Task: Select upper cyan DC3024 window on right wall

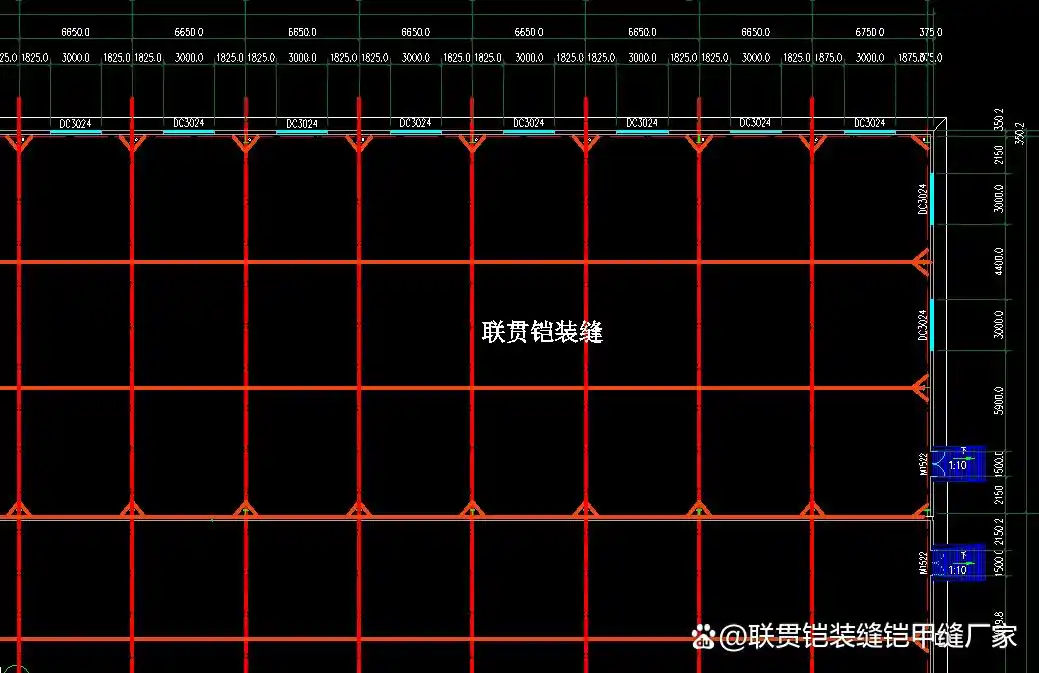Action: [x=932, y=198]
